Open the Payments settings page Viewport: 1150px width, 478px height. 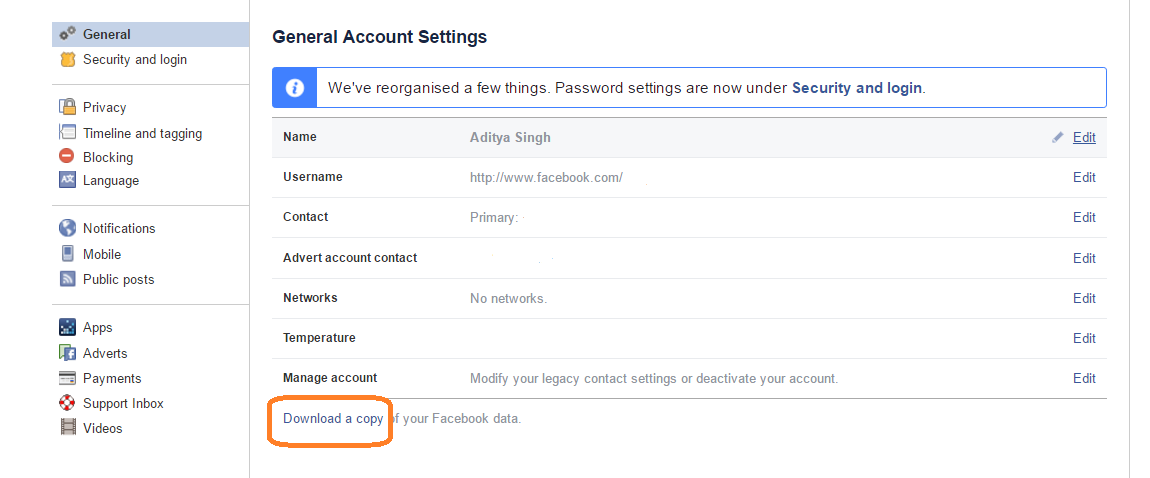(x=111, y=378)
